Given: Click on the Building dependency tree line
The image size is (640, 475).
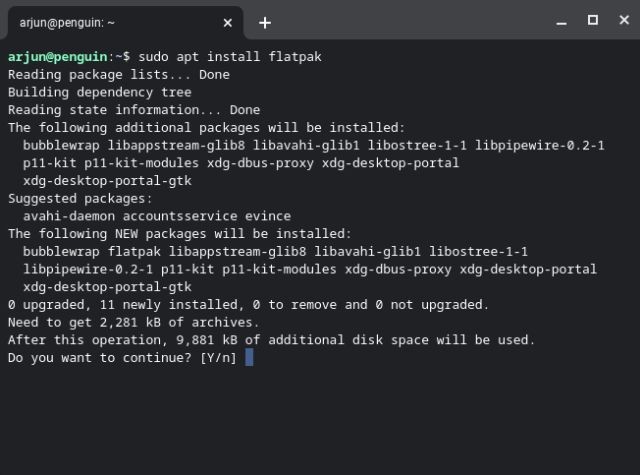Looking at the screenshot, I should [100, 92].
